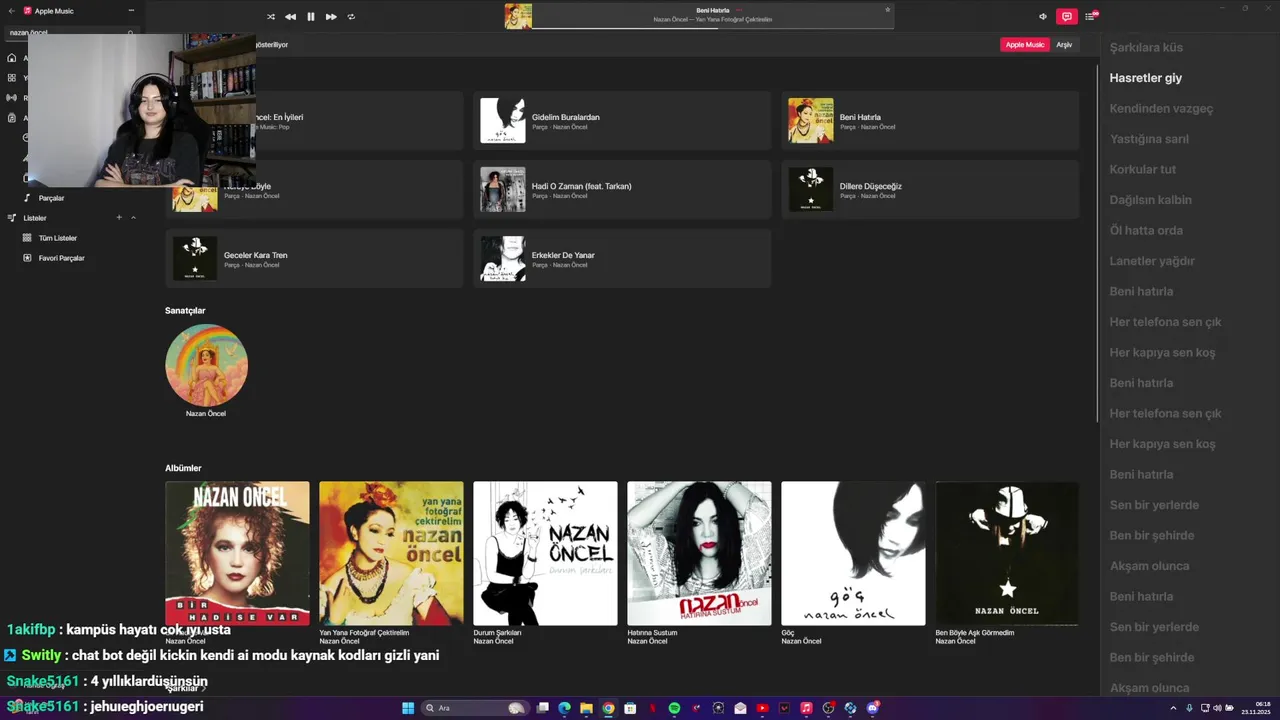Jump to lyric line Korkular tut

point(1142,170)
